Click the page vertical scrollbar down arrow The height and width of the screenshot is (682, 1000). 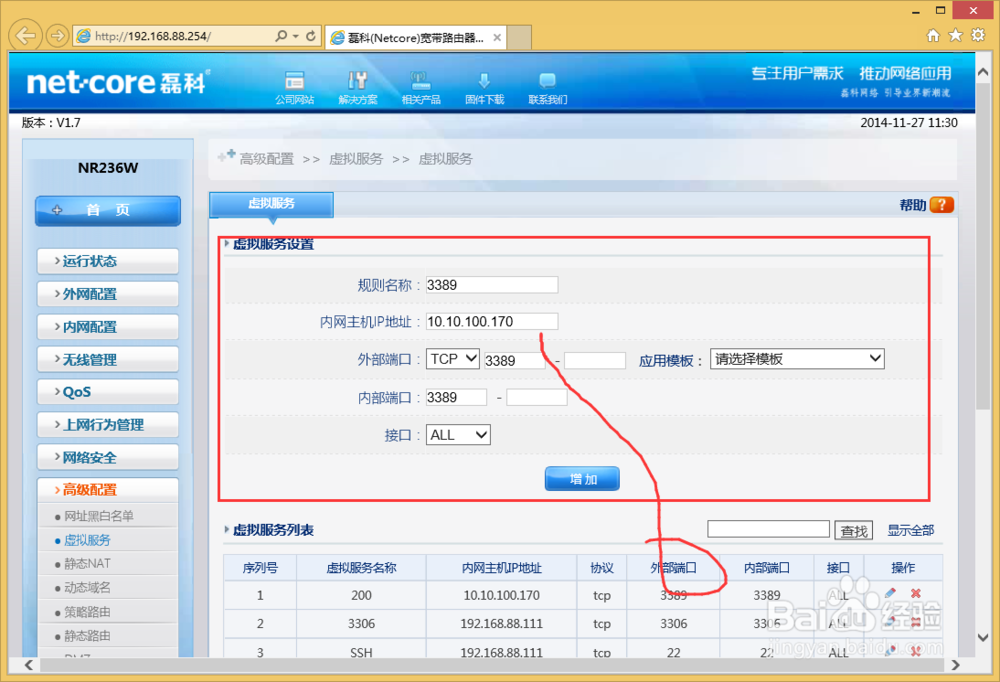coord(983,637)
